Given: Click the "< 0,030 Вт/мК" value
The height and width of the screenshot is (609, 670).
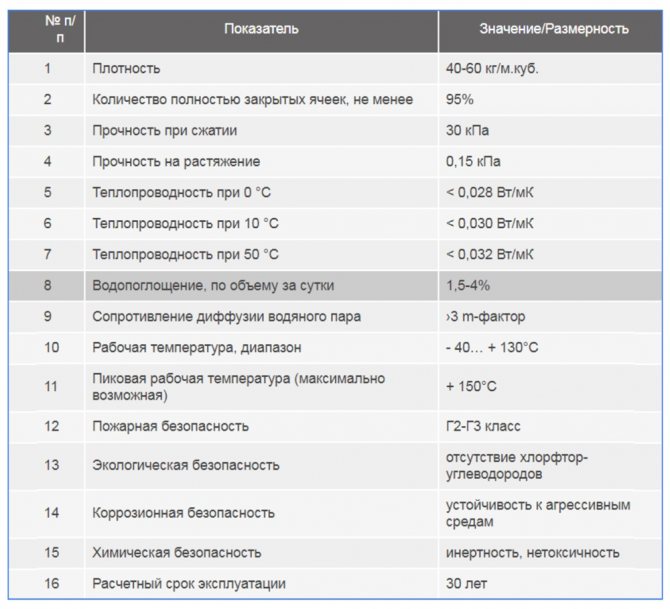Looking at the screenshot, I should click(490, 223).
